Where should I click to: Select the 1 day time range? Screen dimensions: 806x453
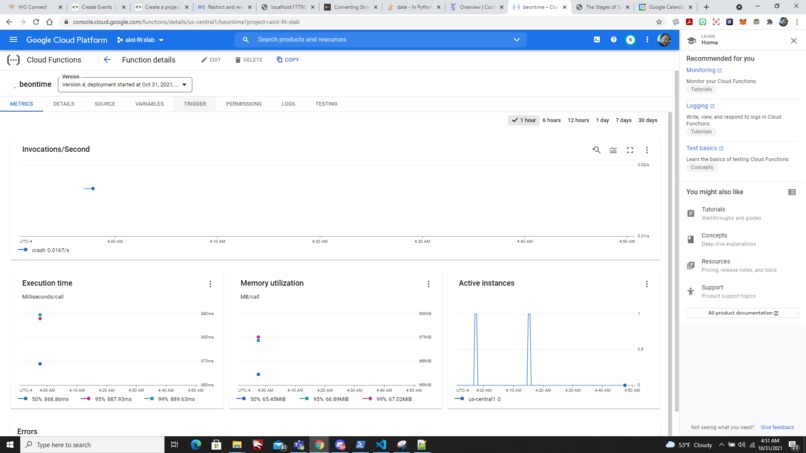pyautogui.click(x=602, y=120)
